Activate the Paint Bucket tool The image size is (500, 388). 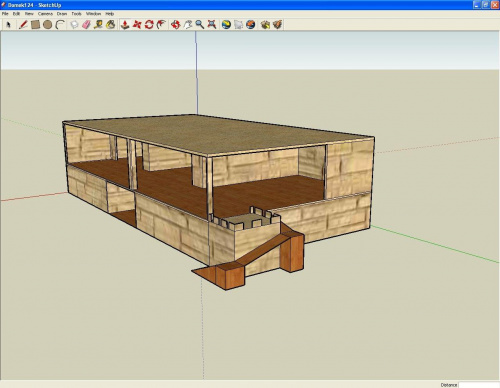pos(111,25)
